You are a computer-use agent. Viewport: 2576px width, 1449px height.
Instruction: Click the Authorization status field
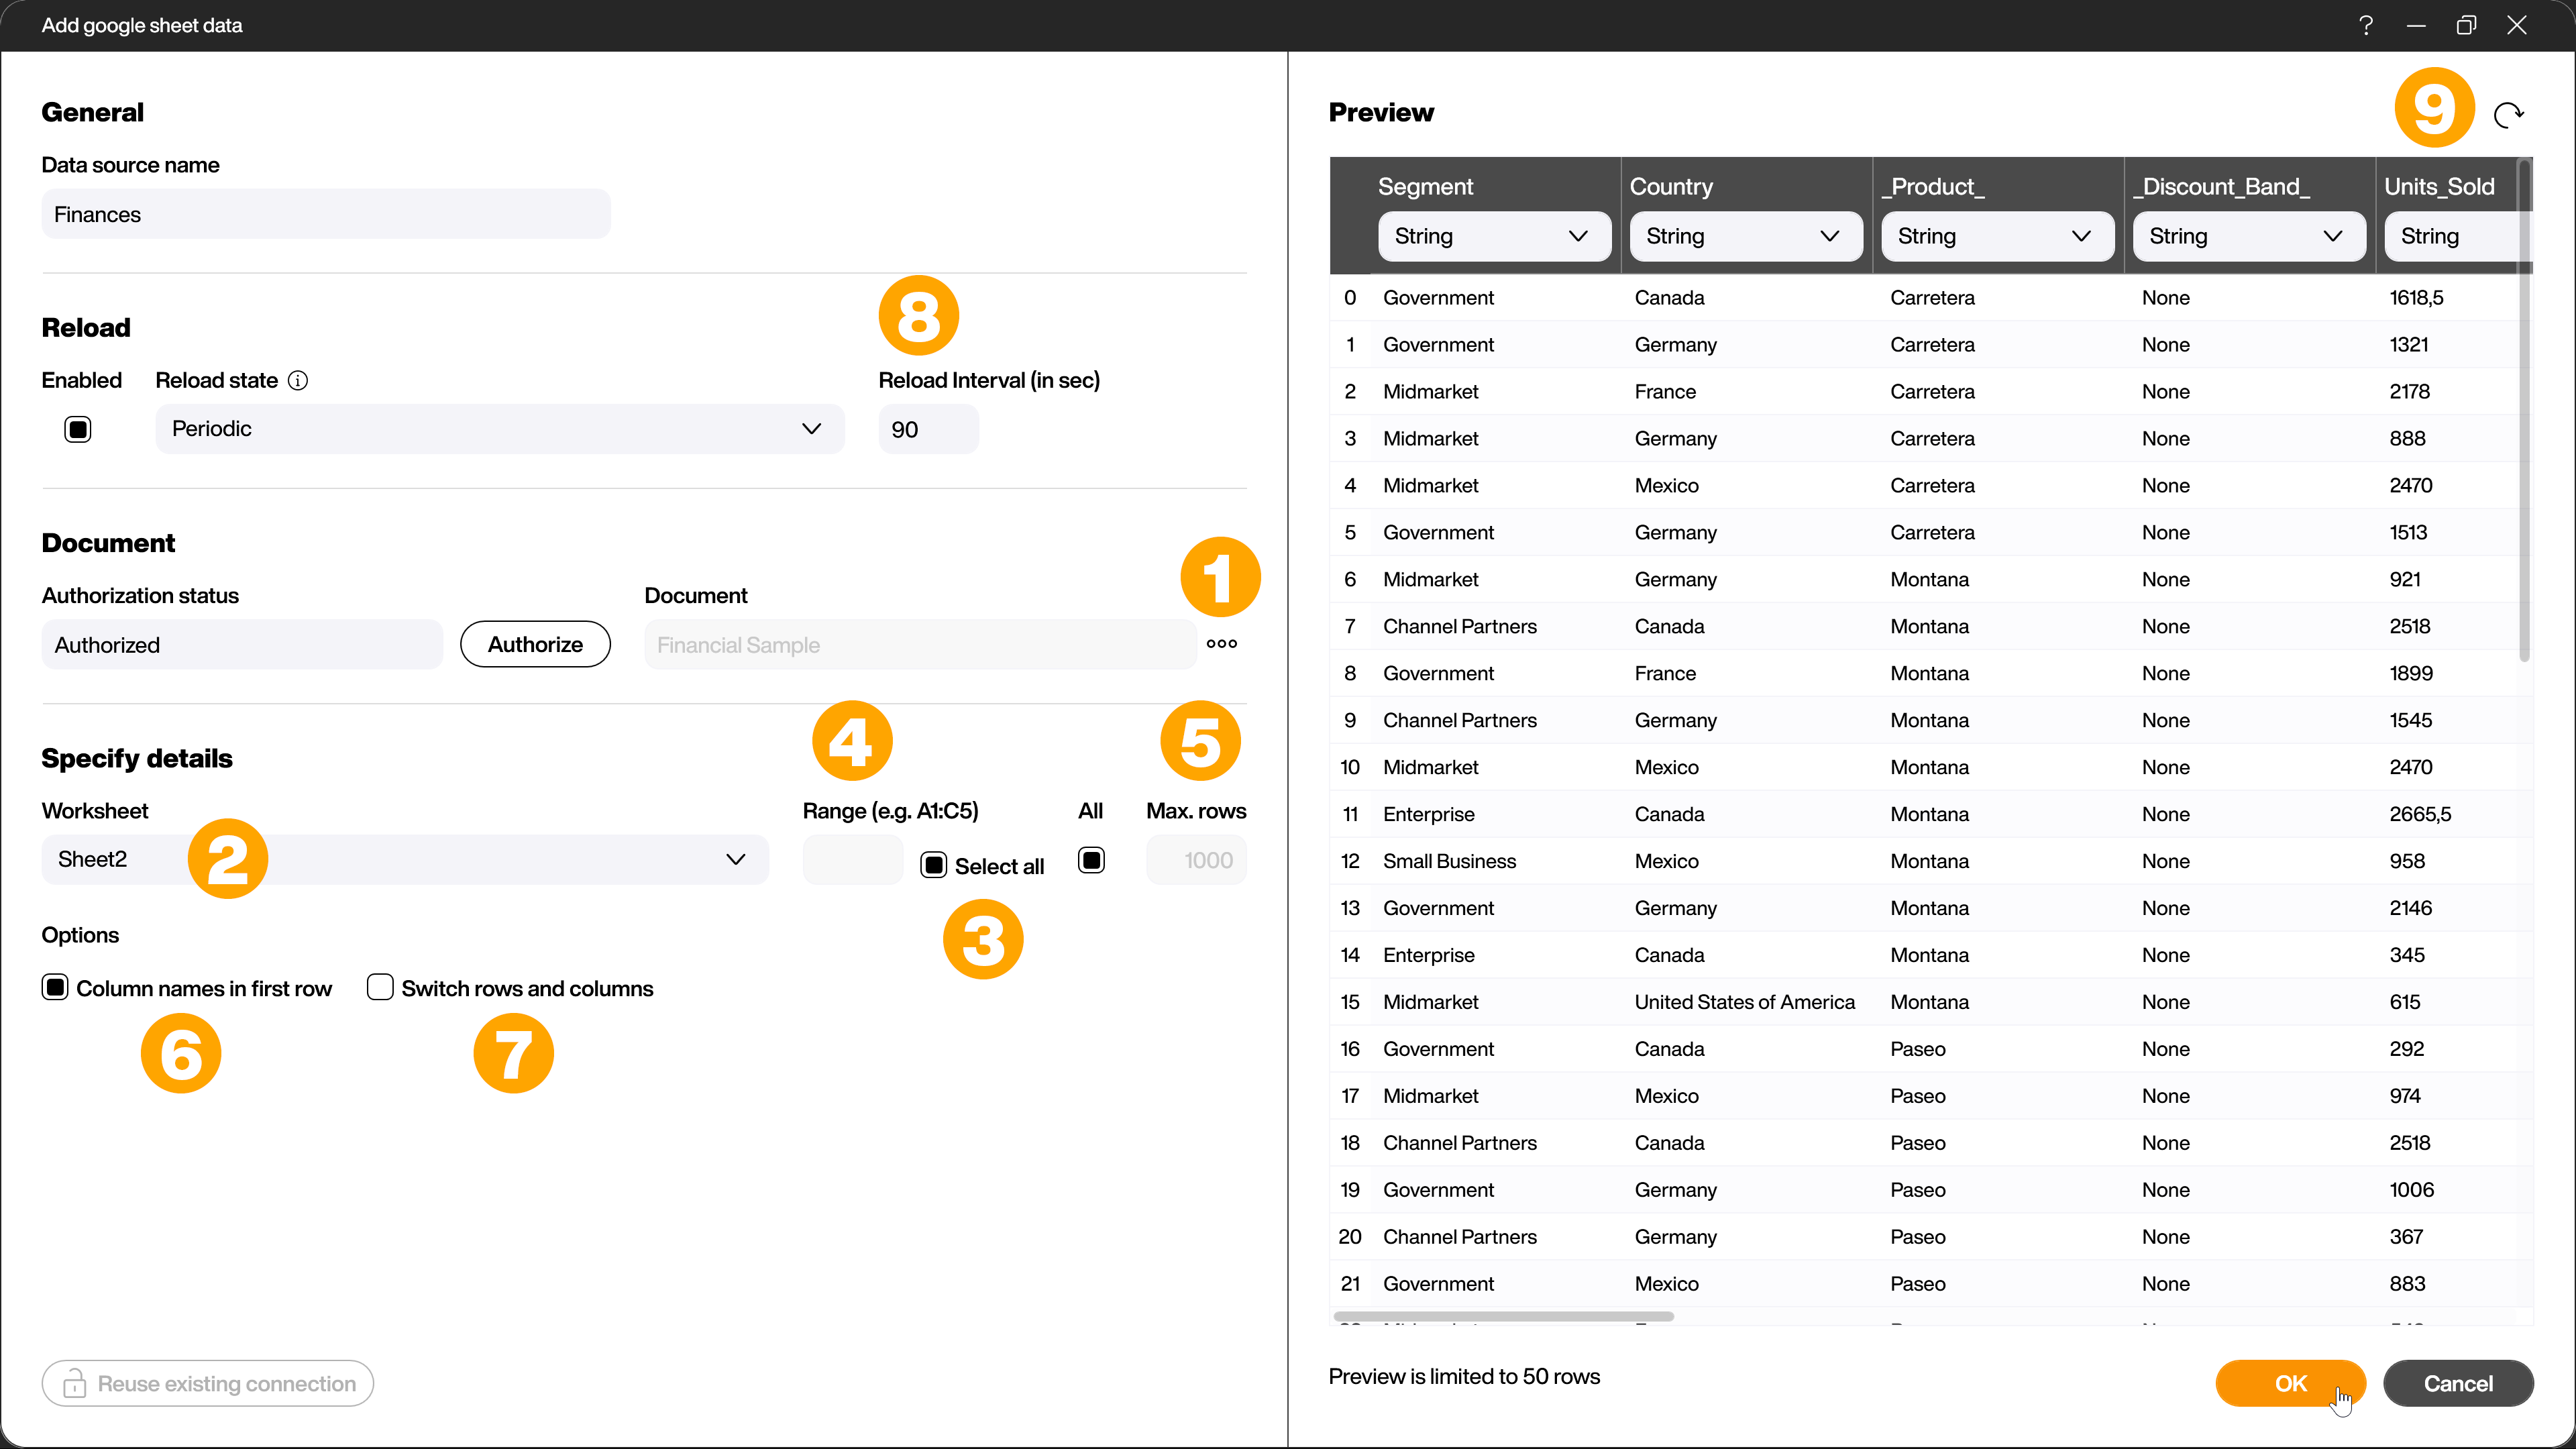[242, 645]
